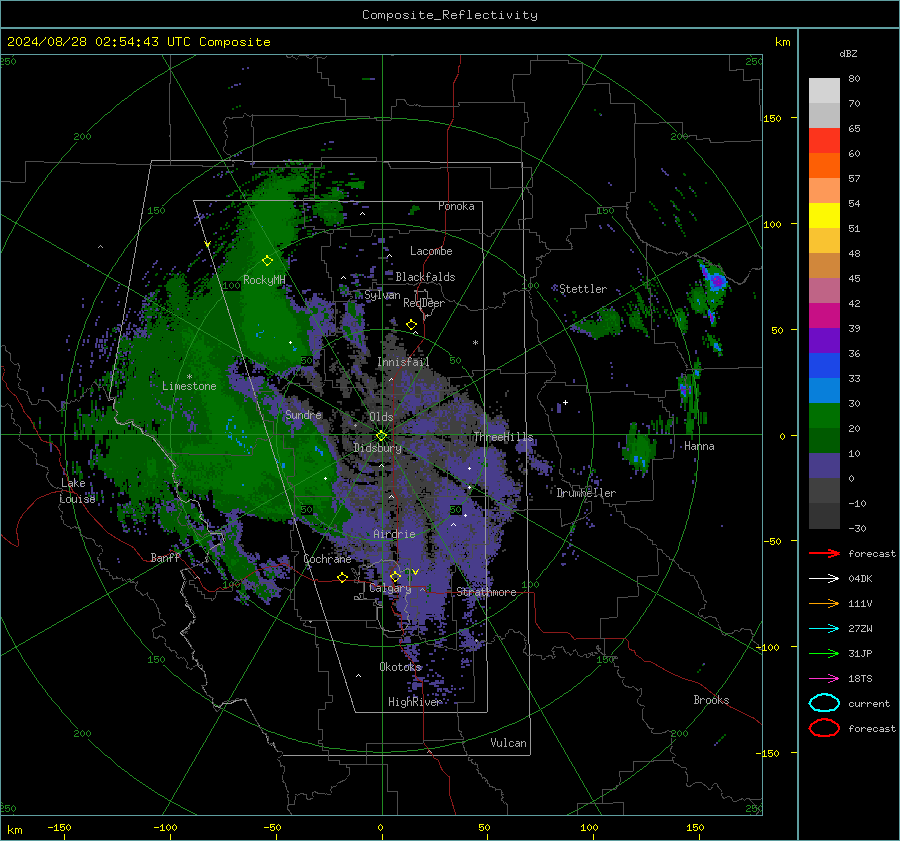Click the magenta 18TS arrow in legend
900x841 pixels.
[824, 678]
